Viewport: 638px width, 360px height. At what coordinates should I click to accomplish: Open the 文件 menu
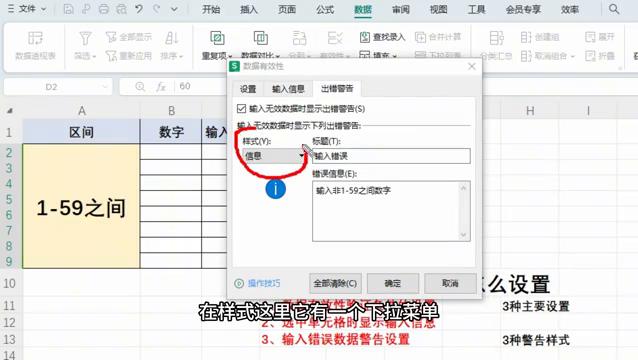click(27, 9)
